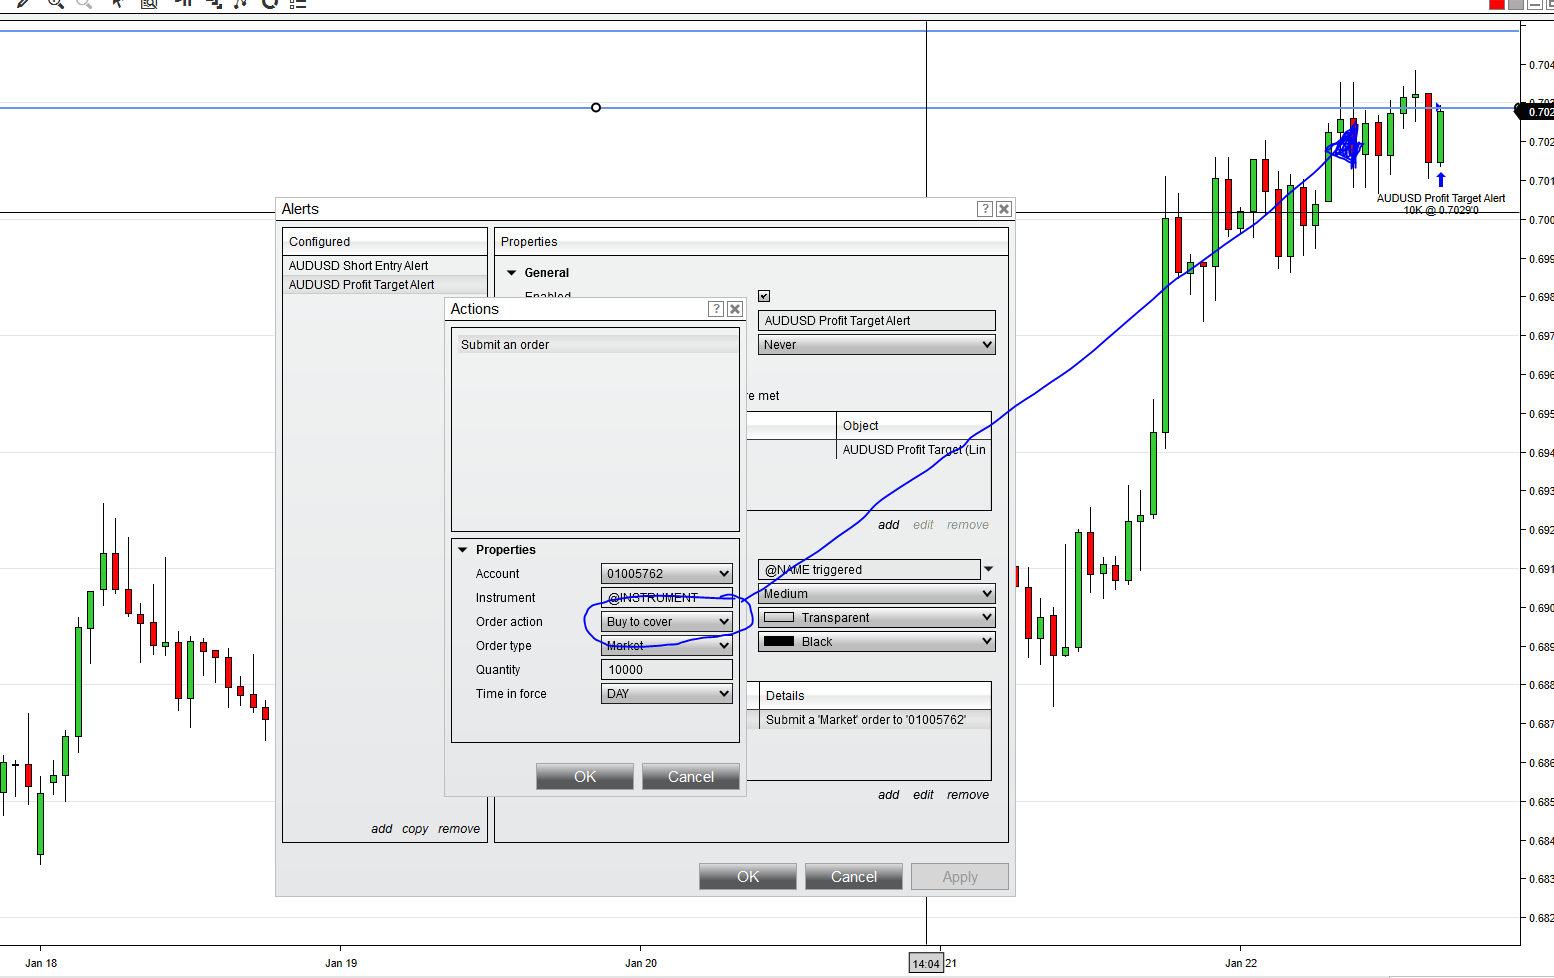This screenshot has width=1554, height=978.
Task: Click 'remove' under the Configured list
Action: (459, 829)
